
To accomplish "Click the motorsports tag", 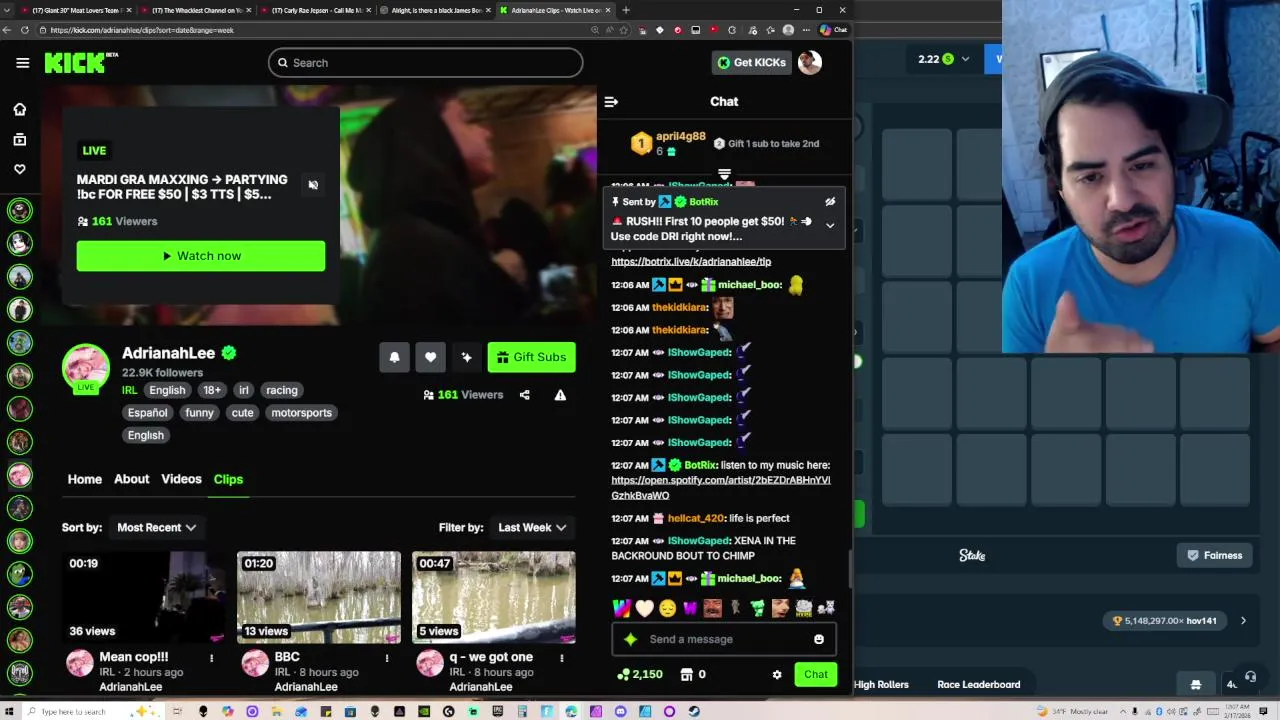I will (x=301, y=413).
